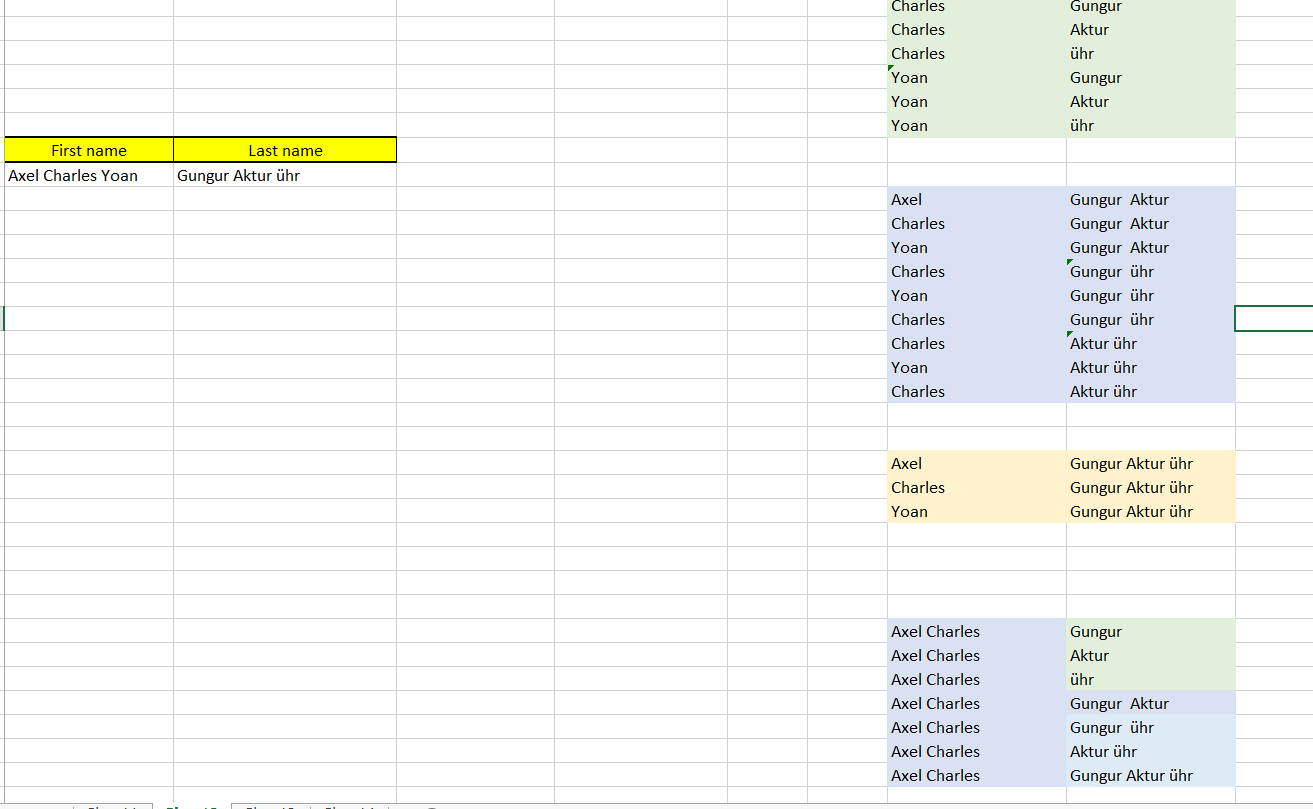Select Aktur beside Charles in green block

point(1151,29)
